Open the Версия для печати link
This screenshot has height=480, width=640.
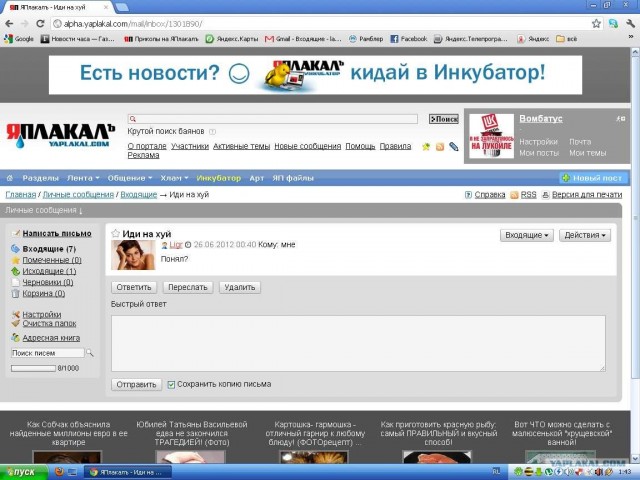tap(587, 195)
